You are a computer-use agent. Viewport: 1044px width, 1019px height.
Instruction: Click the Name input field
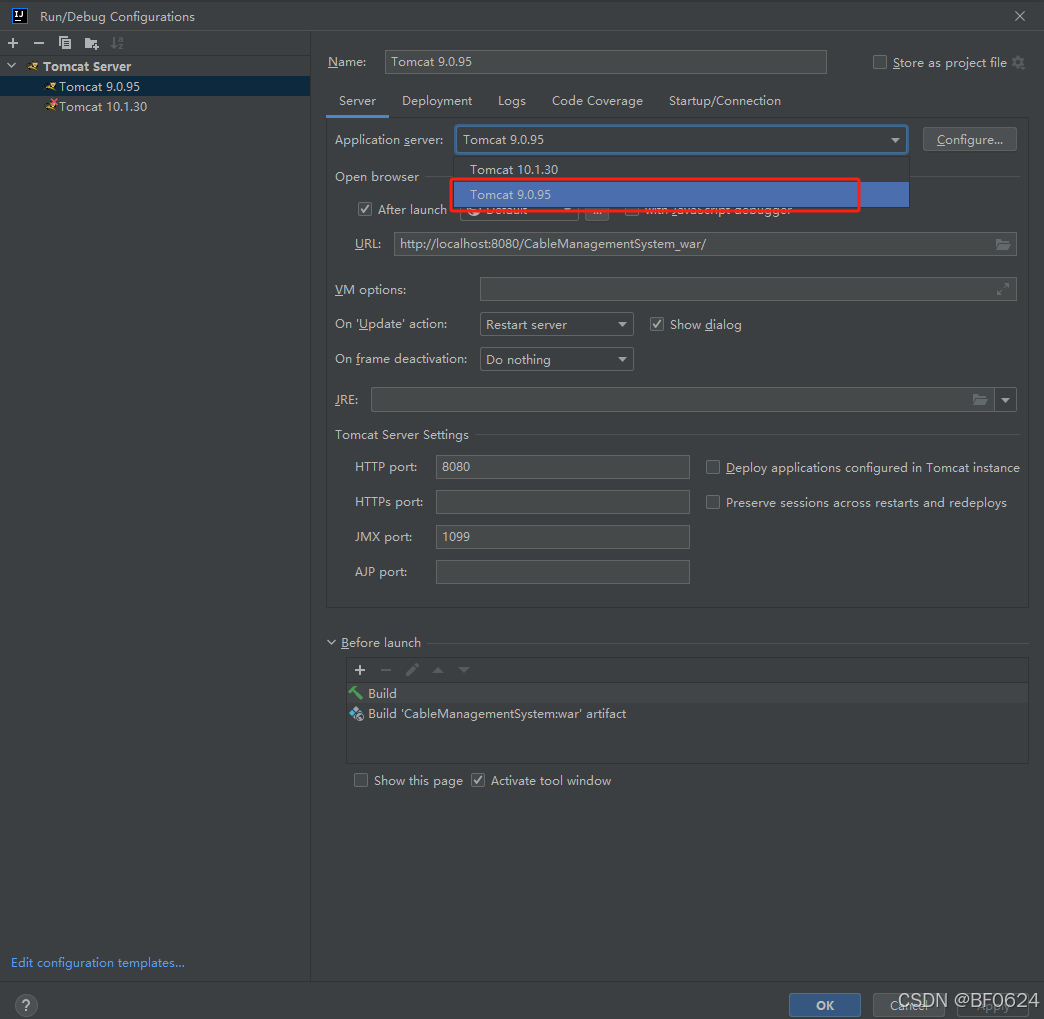[x=605, y=62]
